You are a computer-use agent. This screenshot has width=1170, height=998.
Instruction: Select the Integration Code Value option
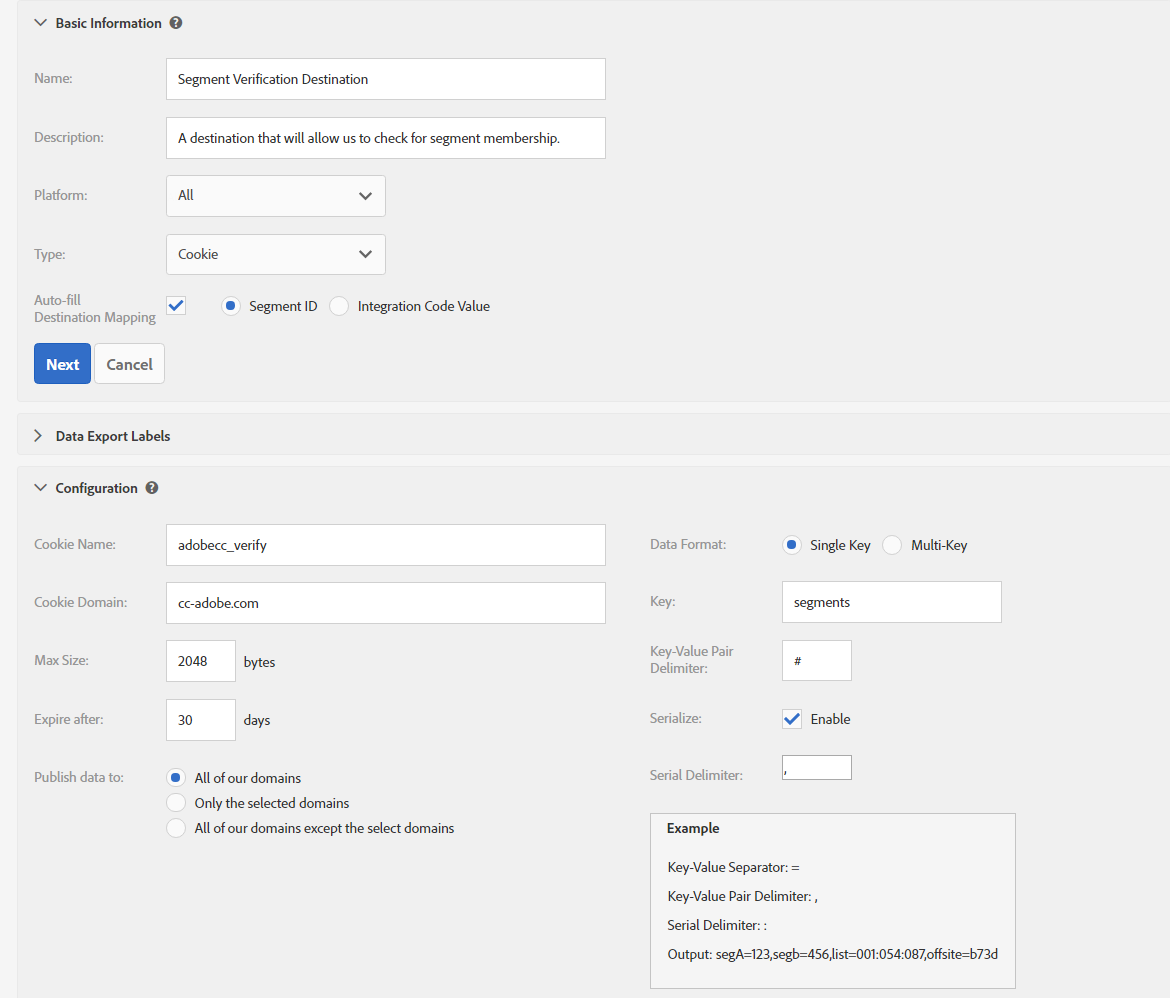pyautogui.click(x=338, y=306)
